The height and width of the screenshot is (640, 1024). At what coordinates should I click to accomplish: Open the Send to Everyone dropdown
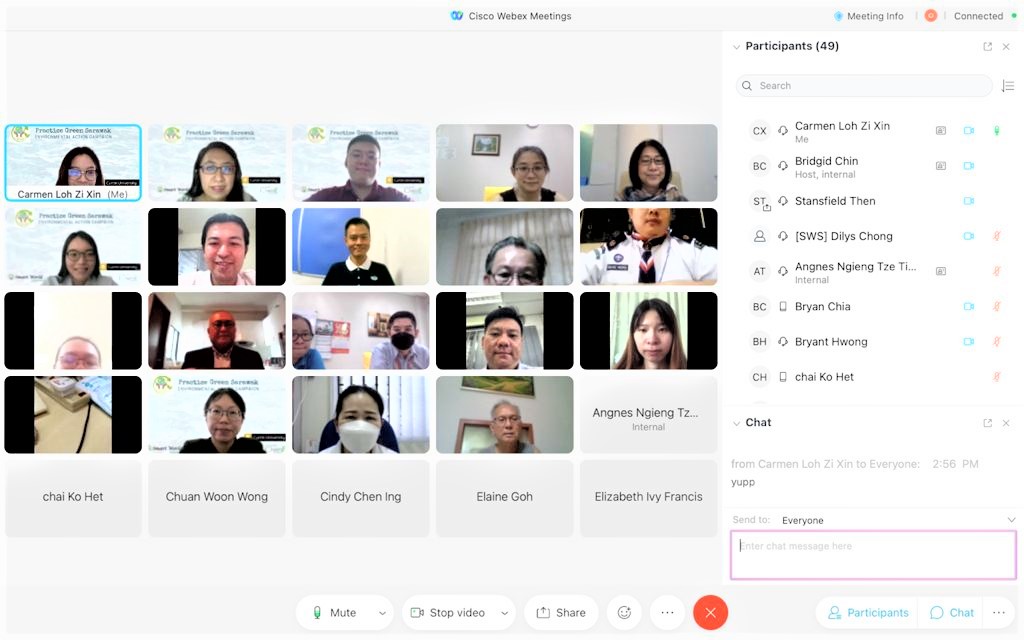pyautogui.click(x=897, y=520)
